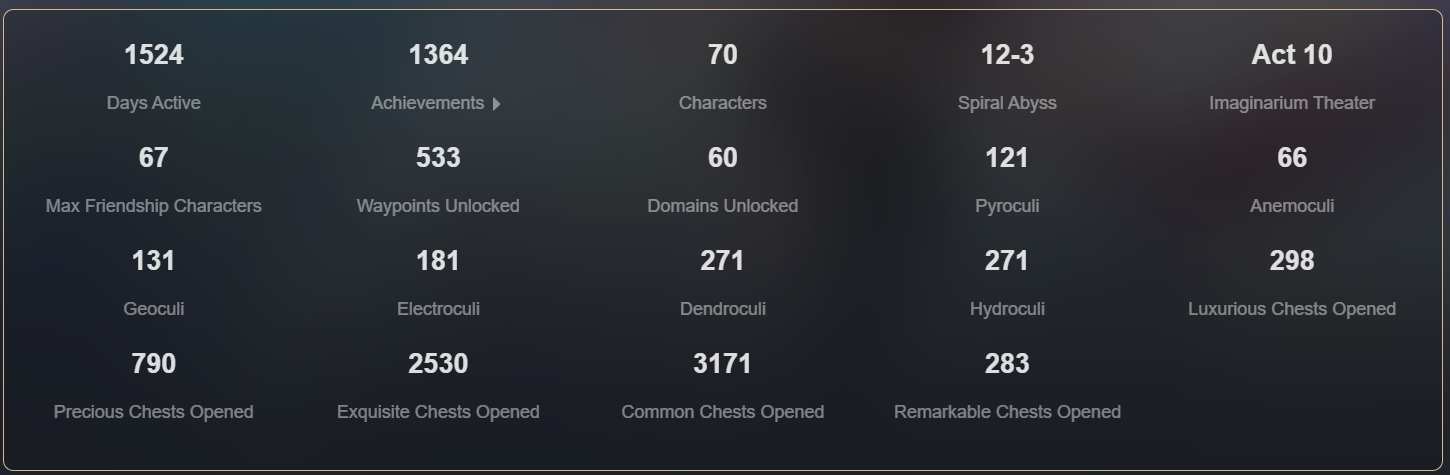This screenshot has width=1450, height=475.
Task: Expand the Achievements arrow icon
Action: [497, 104]
